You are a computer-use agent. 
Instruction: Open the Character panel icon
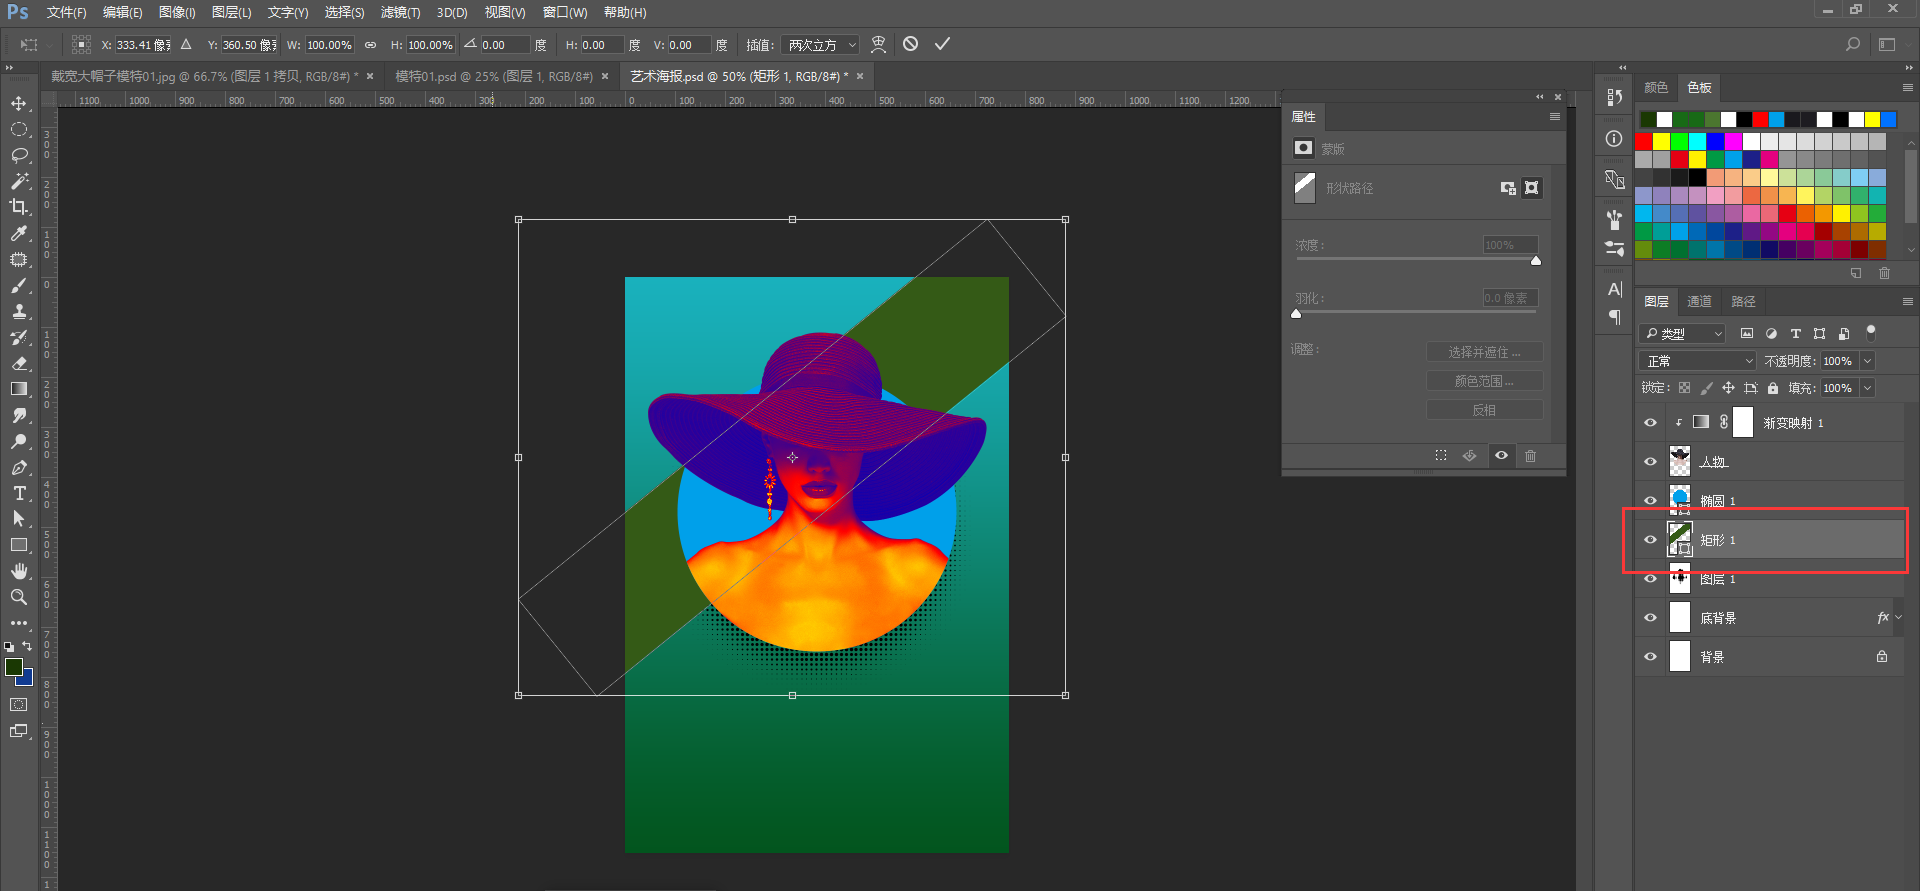point(1614,290)
